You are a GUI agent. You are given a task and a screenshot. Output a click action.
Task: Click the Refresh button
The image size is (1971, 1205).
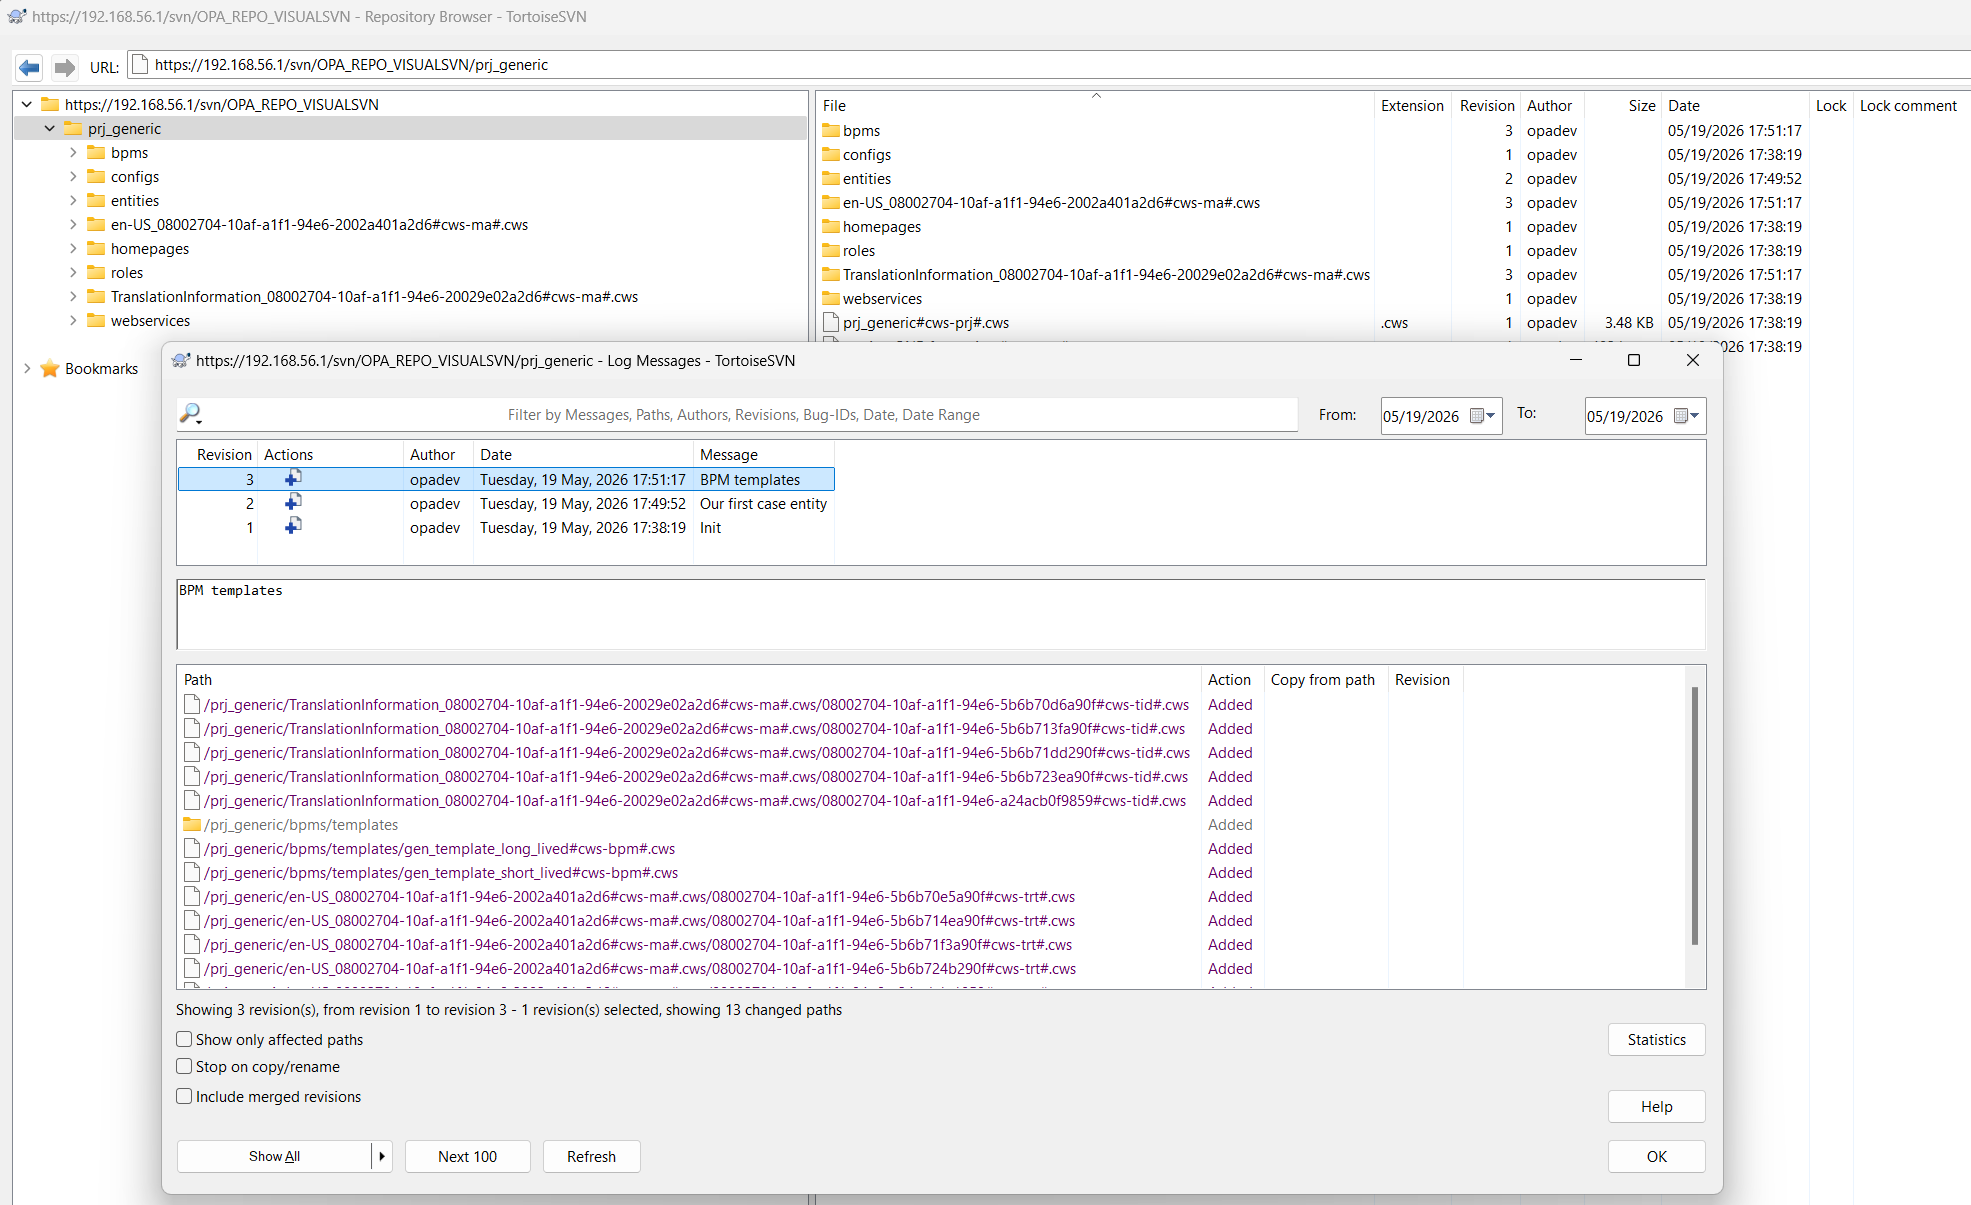tap(591, 1156)
